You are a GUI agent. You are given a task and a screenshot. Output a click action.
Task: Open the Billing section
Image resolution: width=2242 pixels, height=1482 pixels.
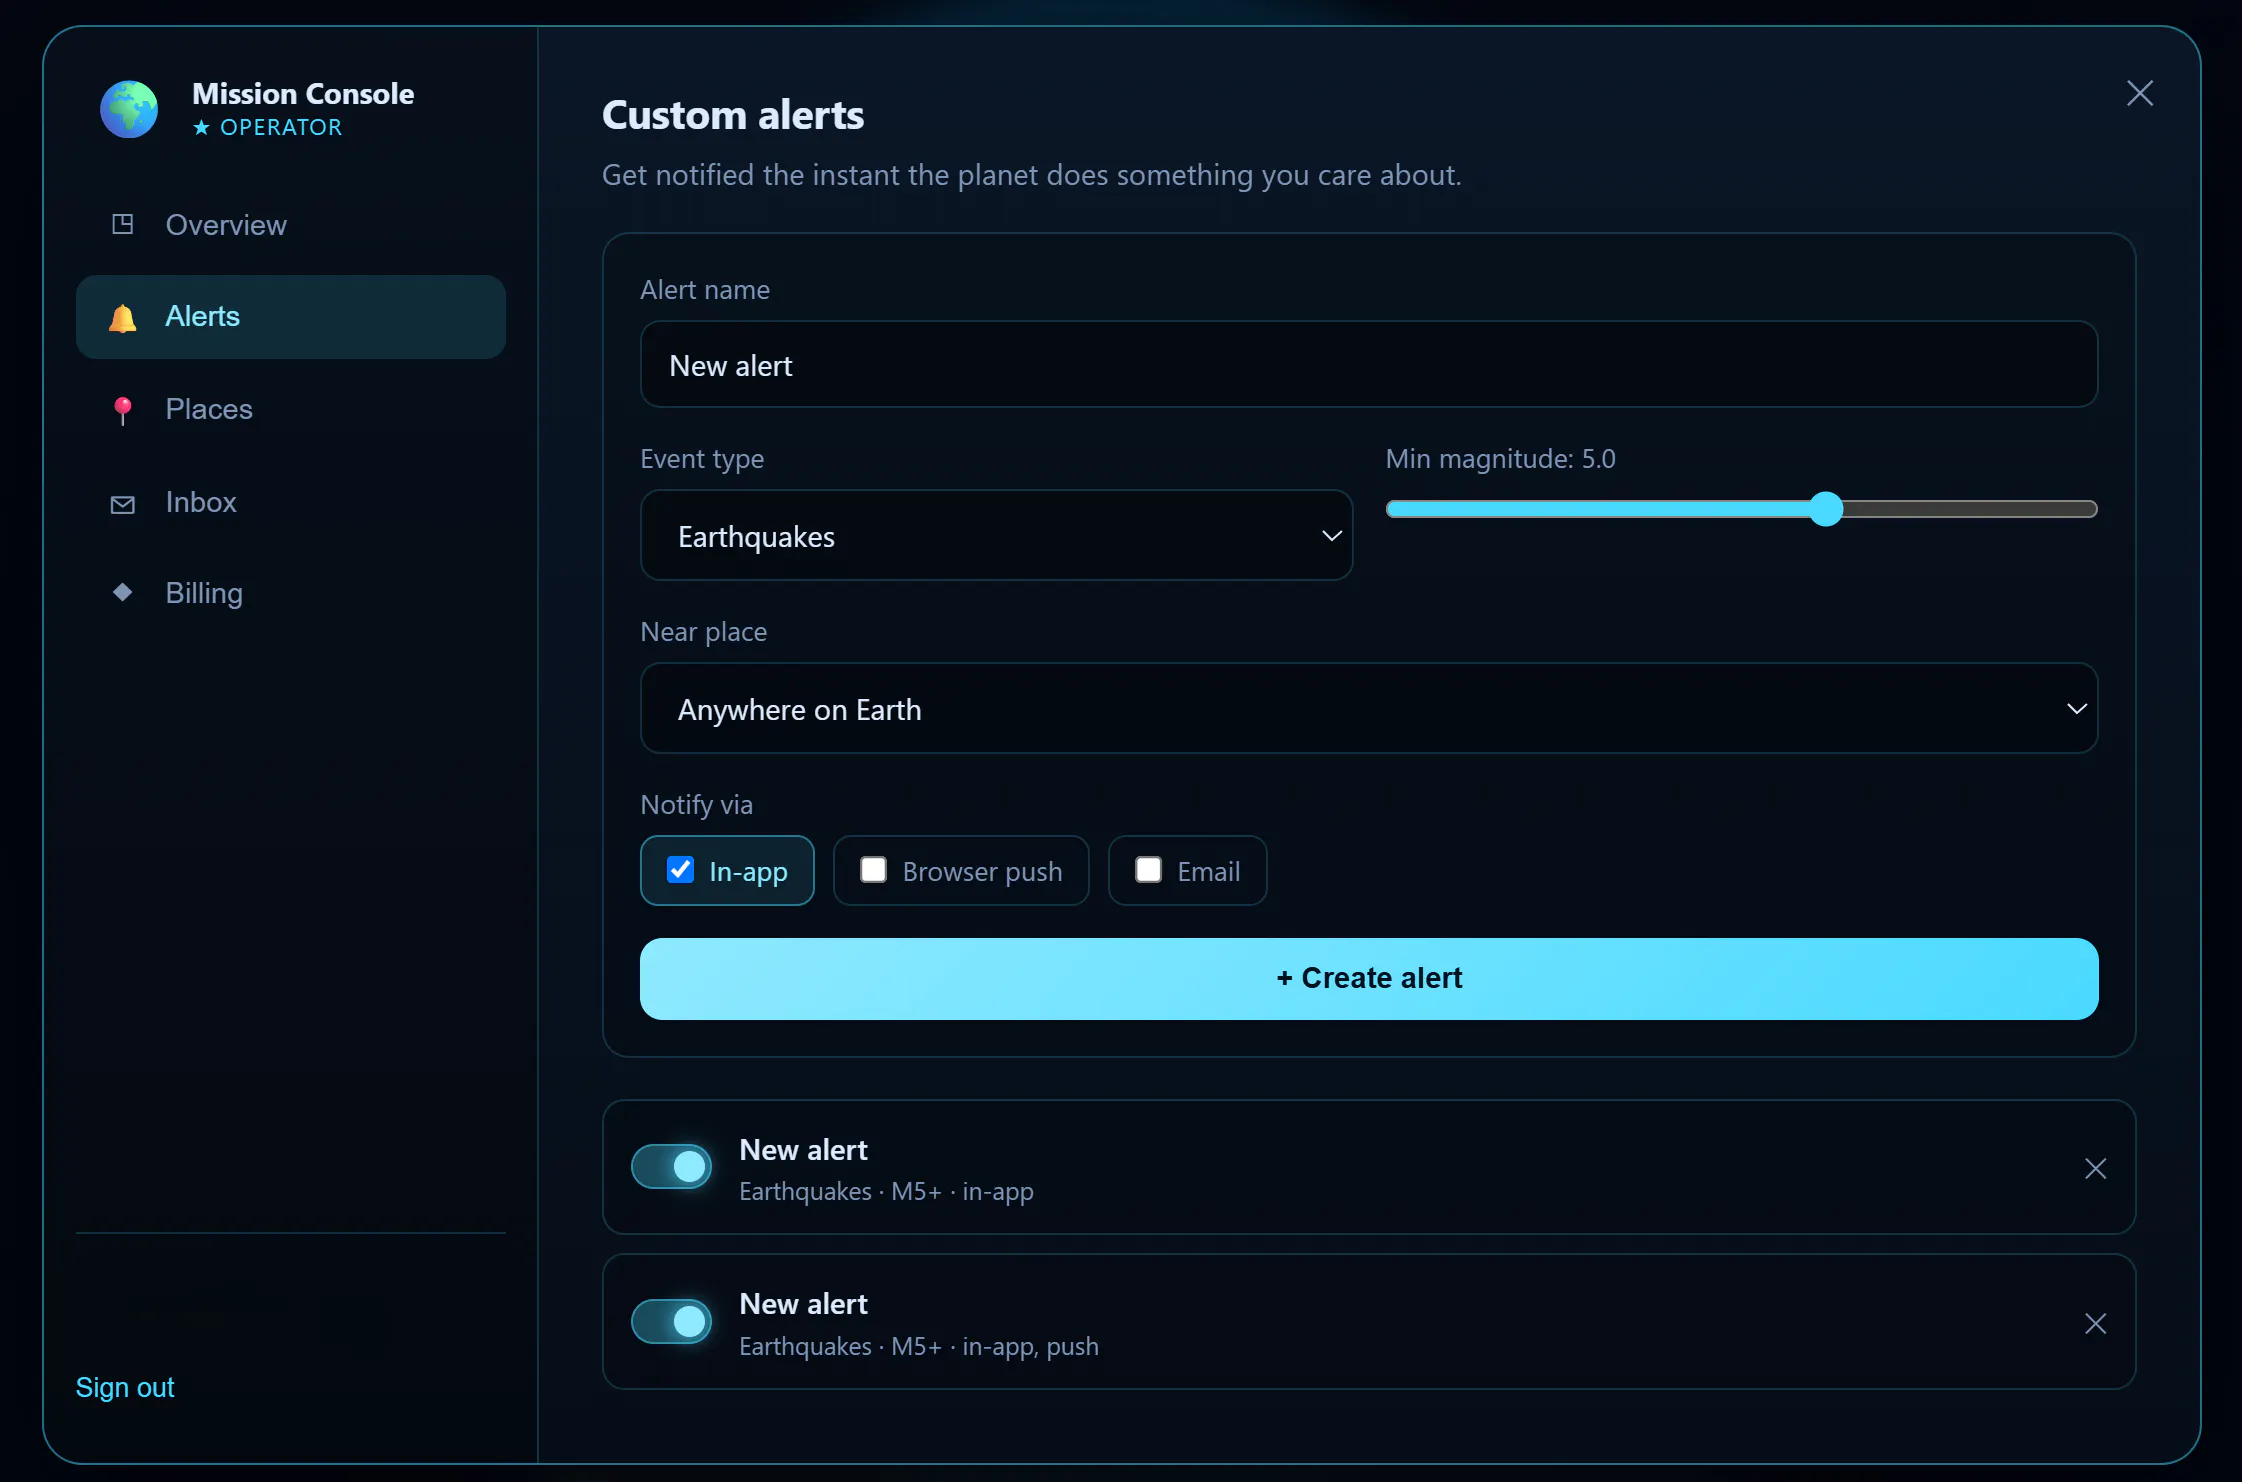pos(291,593)
